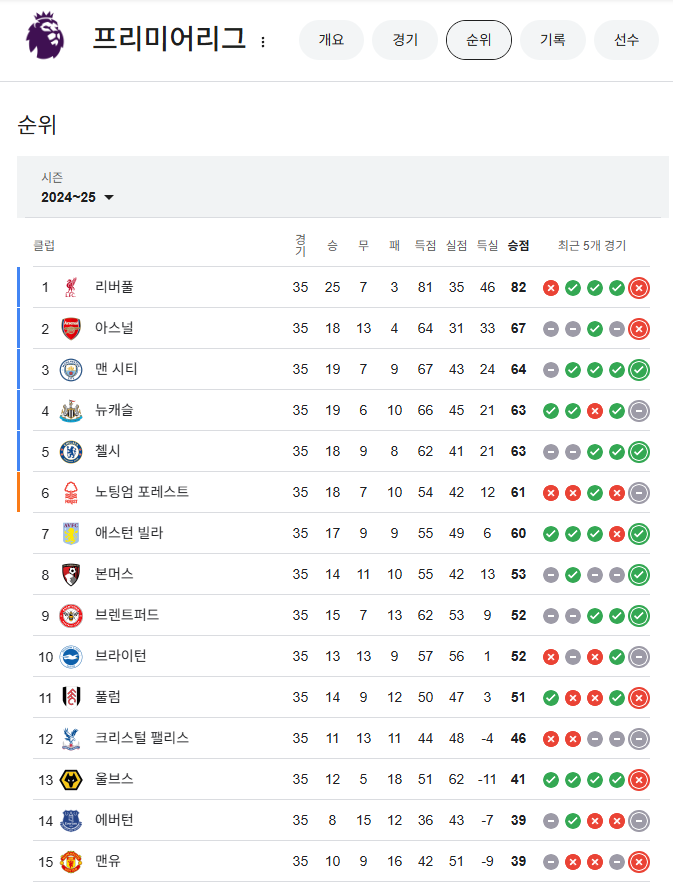Open the 선수 tab

click(x=627, y=40)
